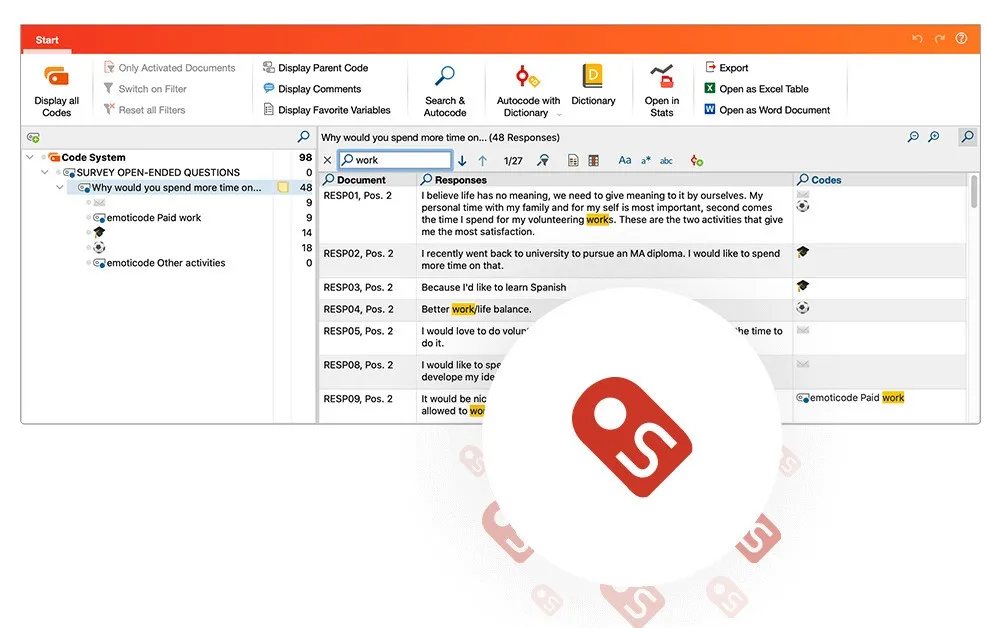This screenshot has height=628, width=987.
Task: Click the Display all Codes icon
Action: 57,77
